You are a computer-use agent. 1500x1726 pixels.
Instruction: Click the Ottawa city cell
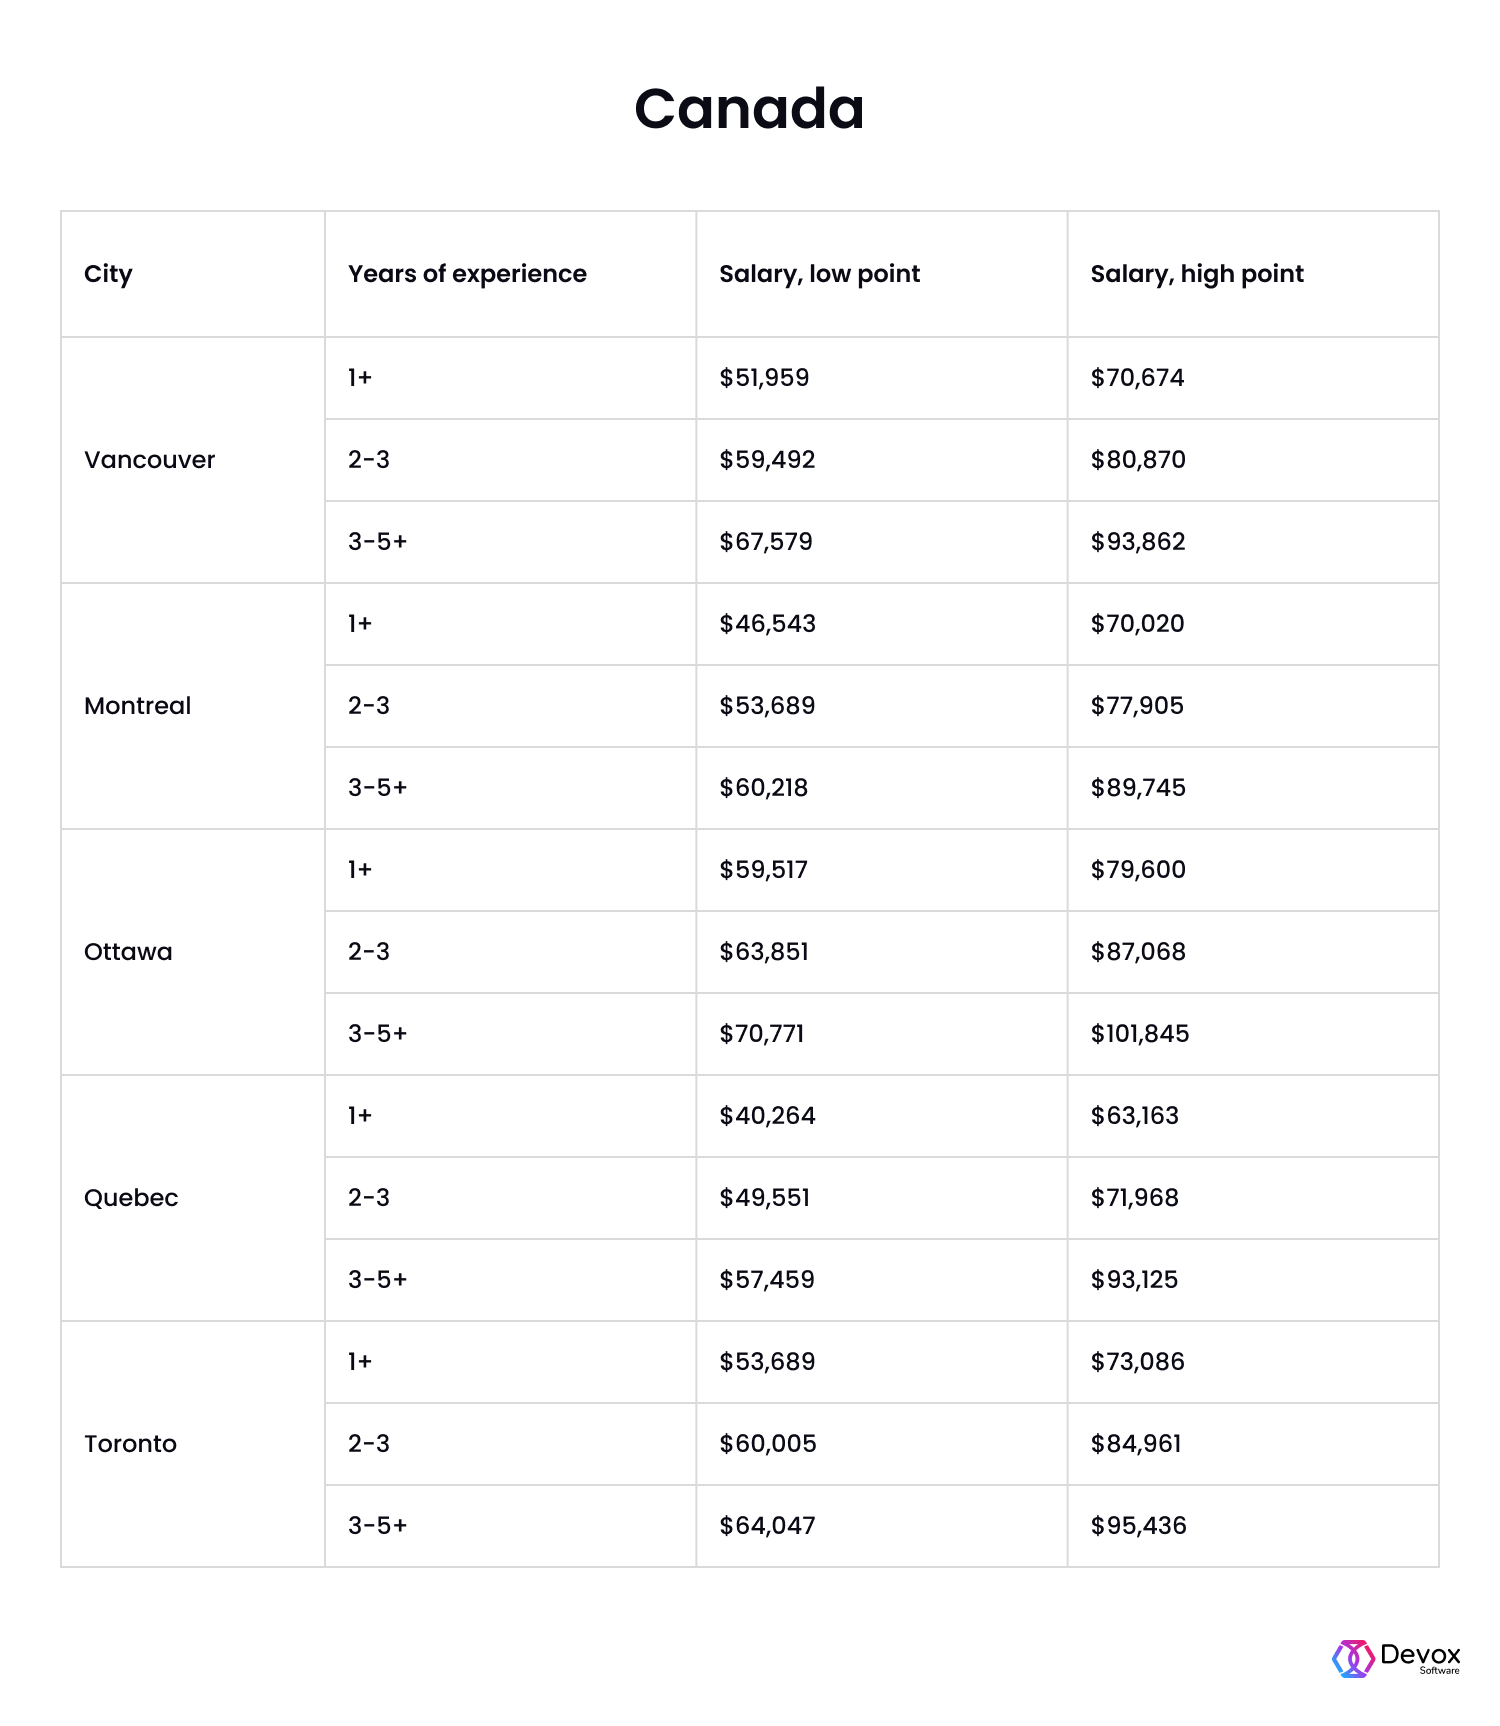[128, 952]
